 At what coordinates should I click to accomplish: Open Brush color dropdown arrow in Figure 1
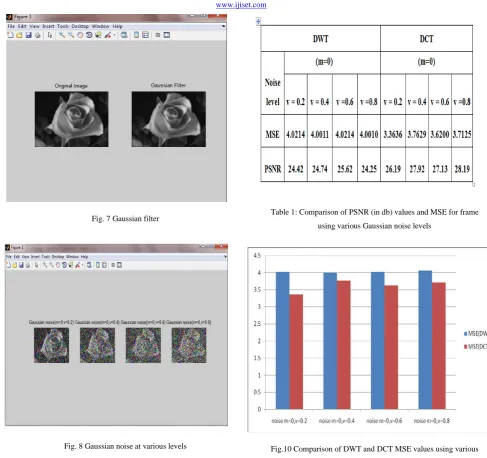(x=82, y=265)
